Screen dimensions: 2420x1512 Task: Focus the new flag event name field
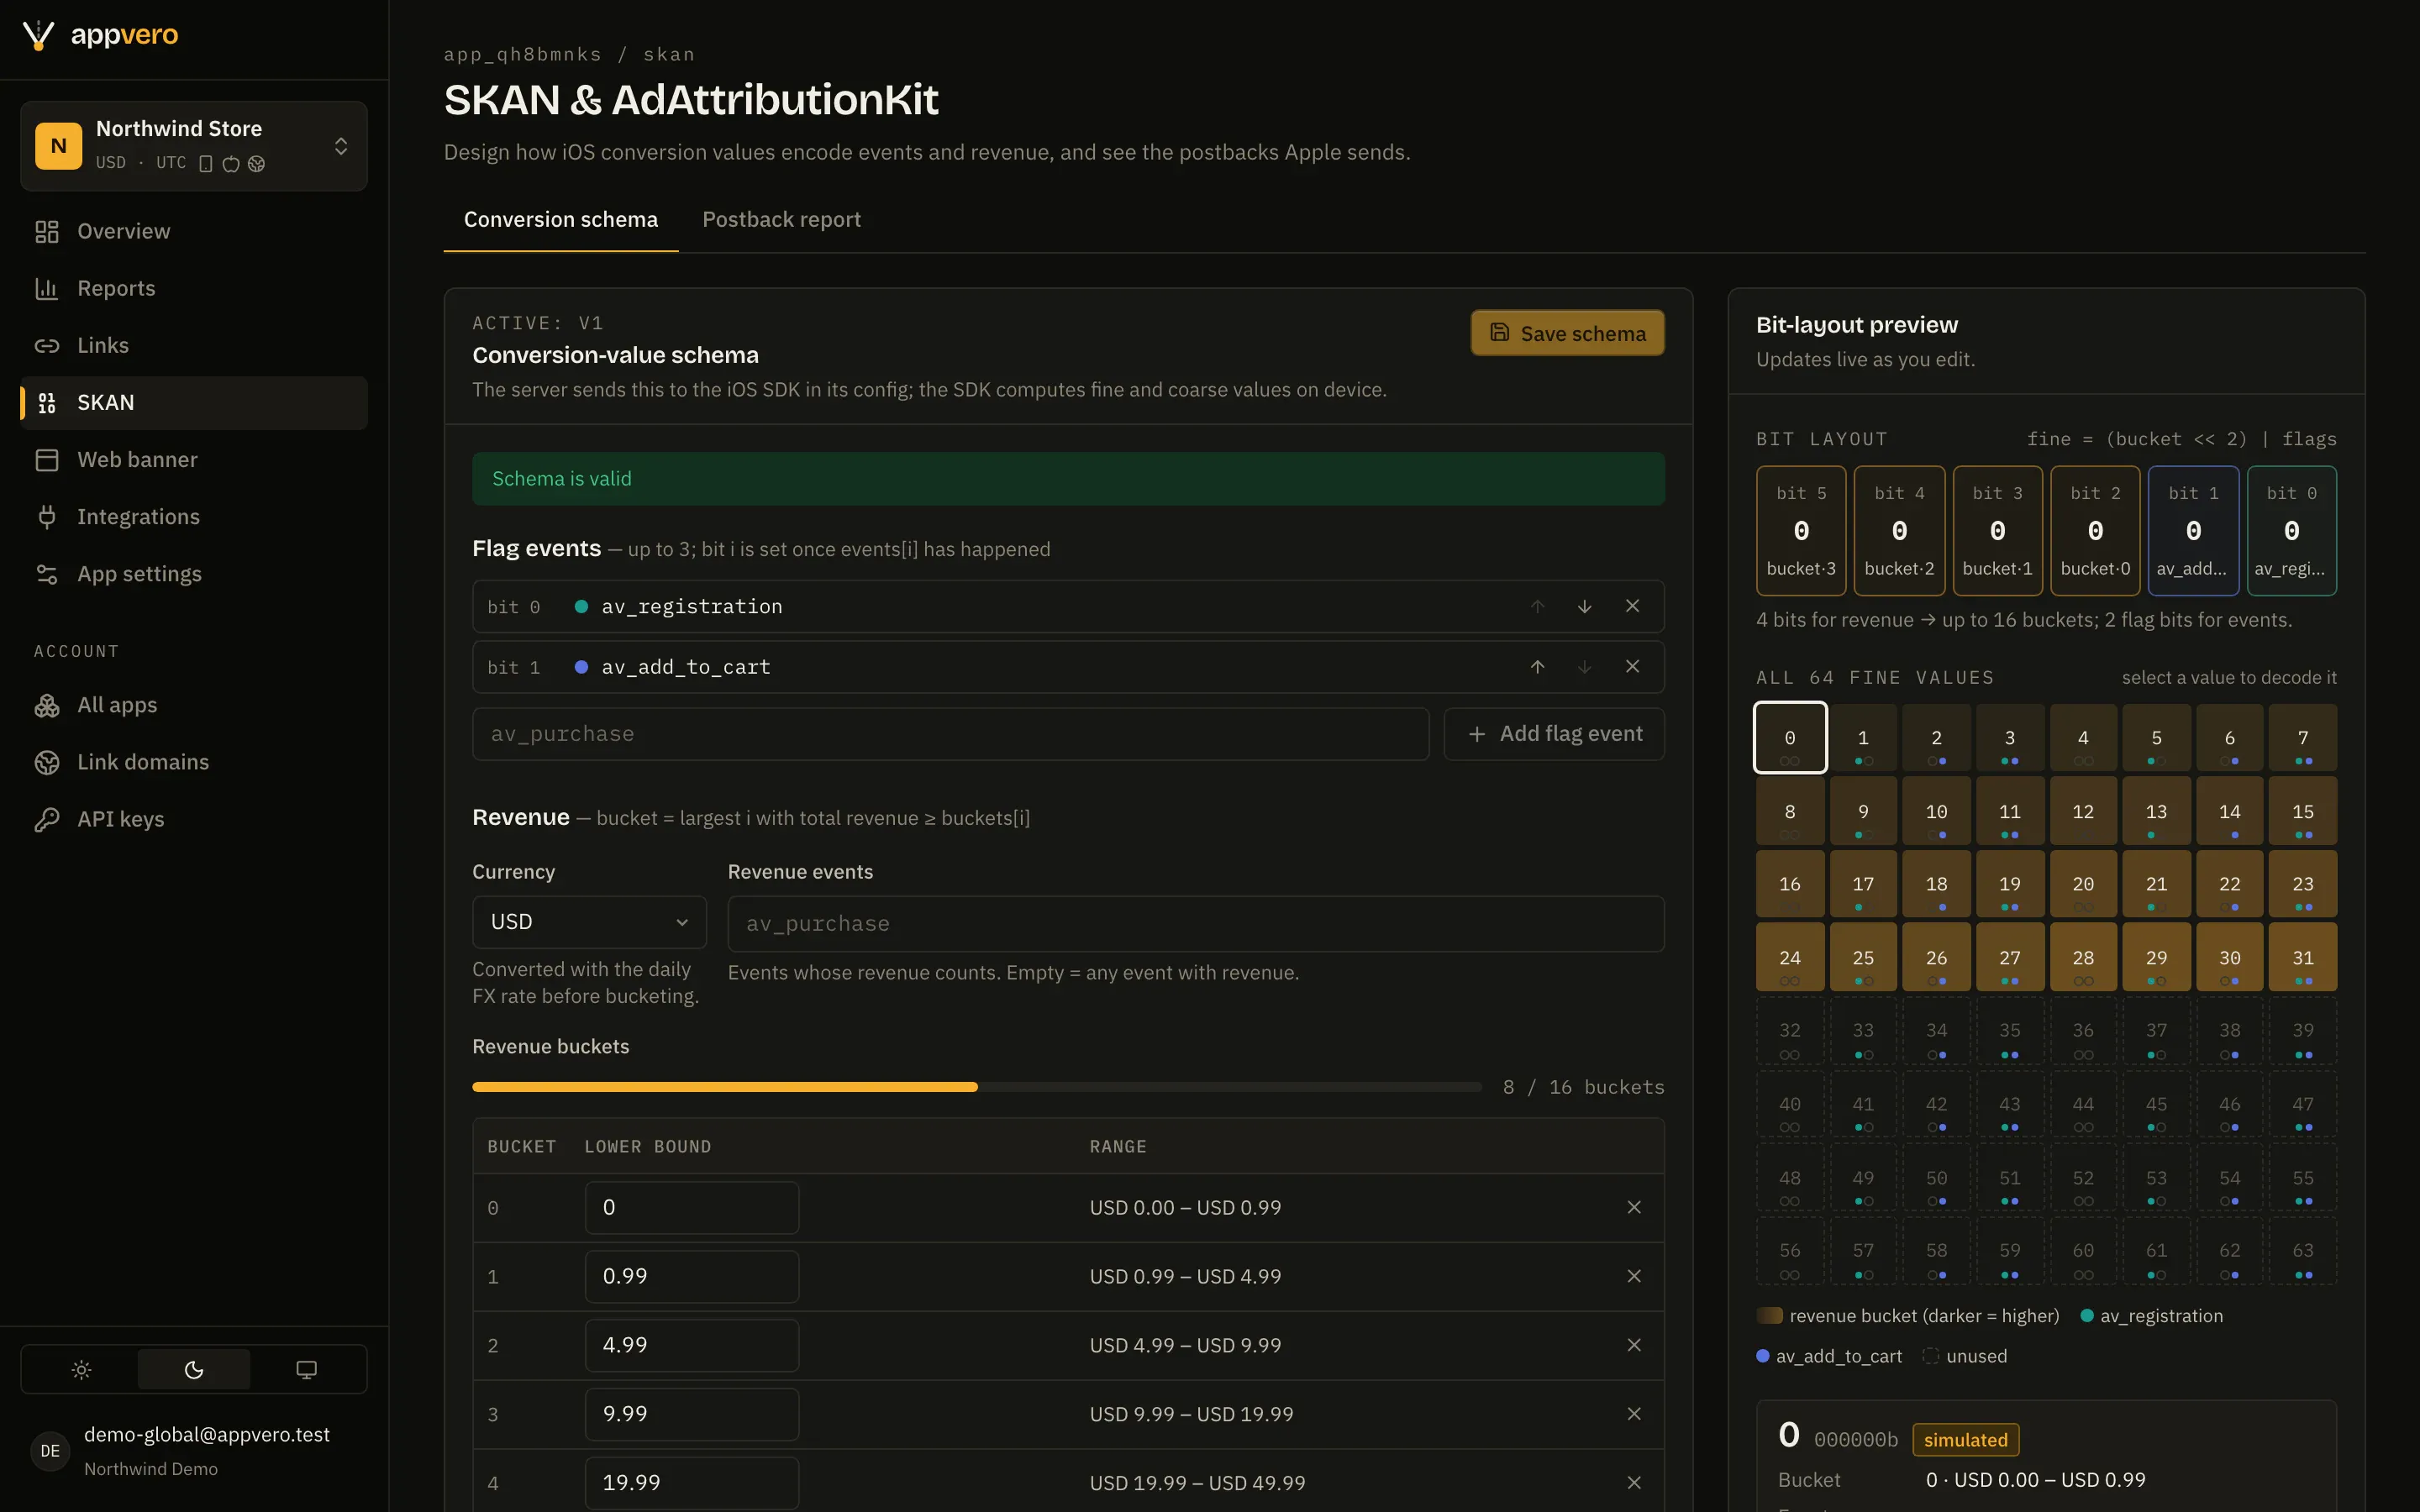point(950,734)
